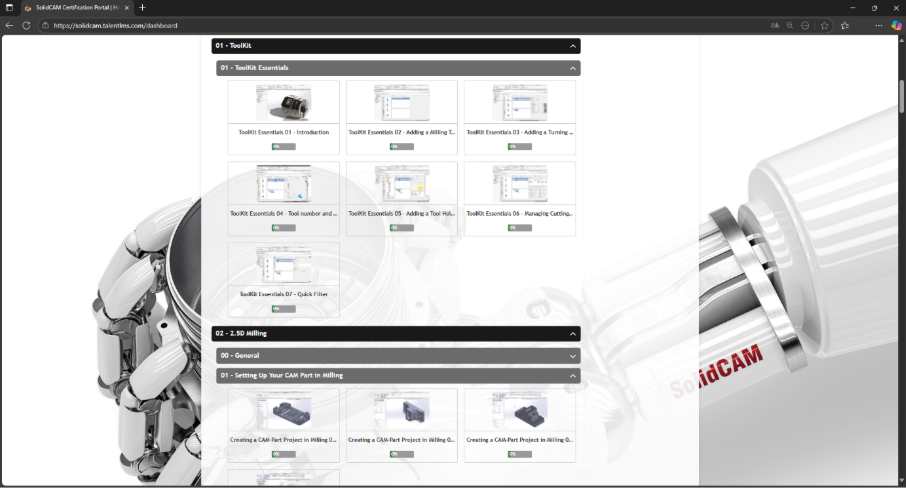This screenshot has width=906, height=489.
Task: Click the ToolKit Essentials 05 thumbnail image
Action: coord(401,184)
